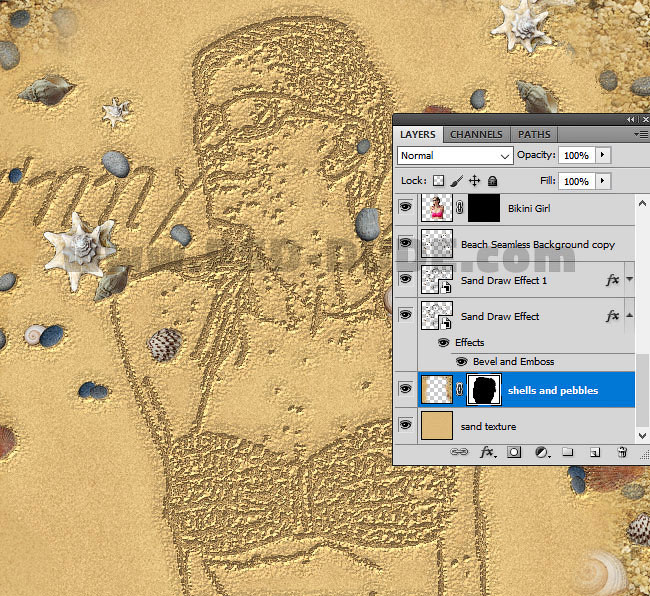The height and width of the screenshot is (596, 650).
Task: Enable lock transparent pixels icon
Action: pyautogui.click(x=438, y=181)
